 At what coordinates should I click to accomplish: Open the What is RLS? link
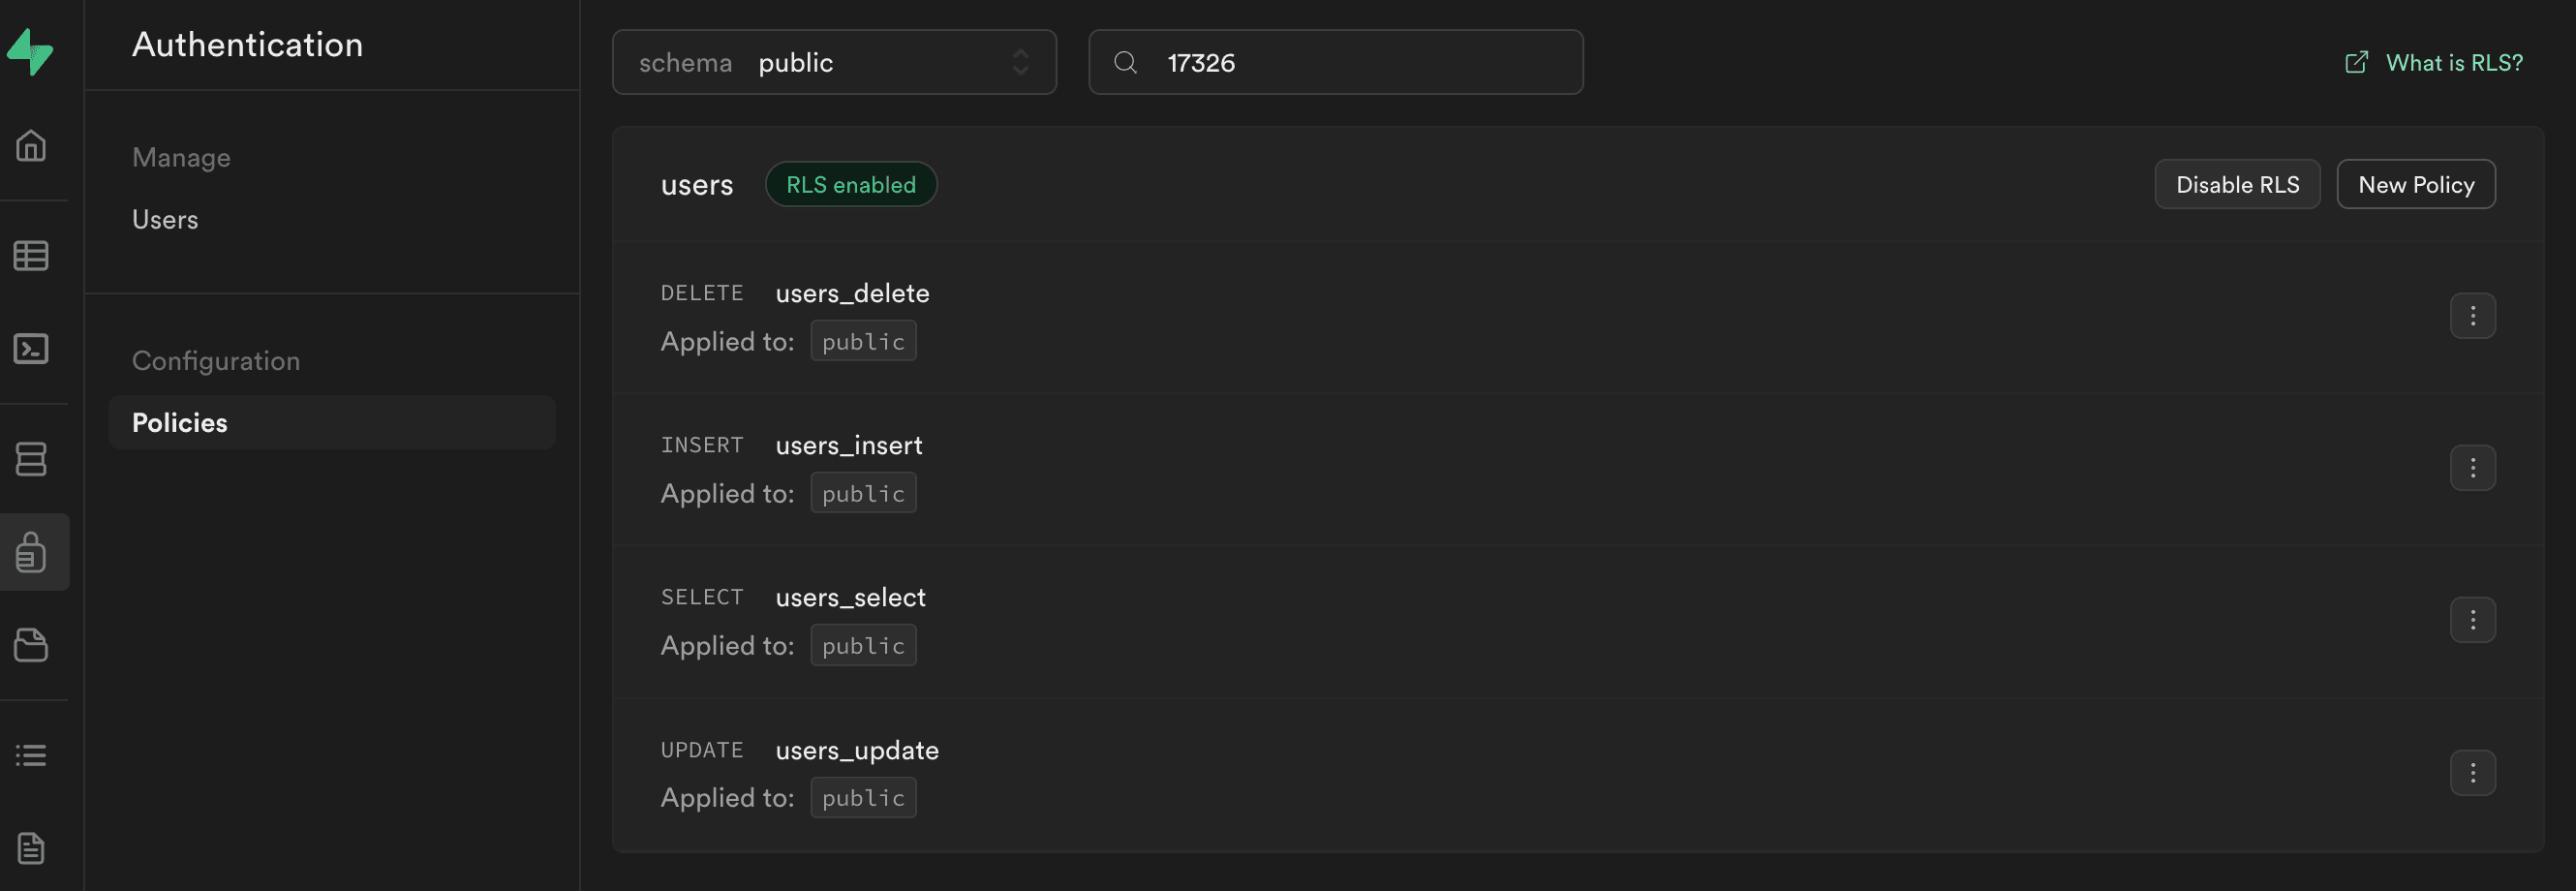click(2453, 63)
